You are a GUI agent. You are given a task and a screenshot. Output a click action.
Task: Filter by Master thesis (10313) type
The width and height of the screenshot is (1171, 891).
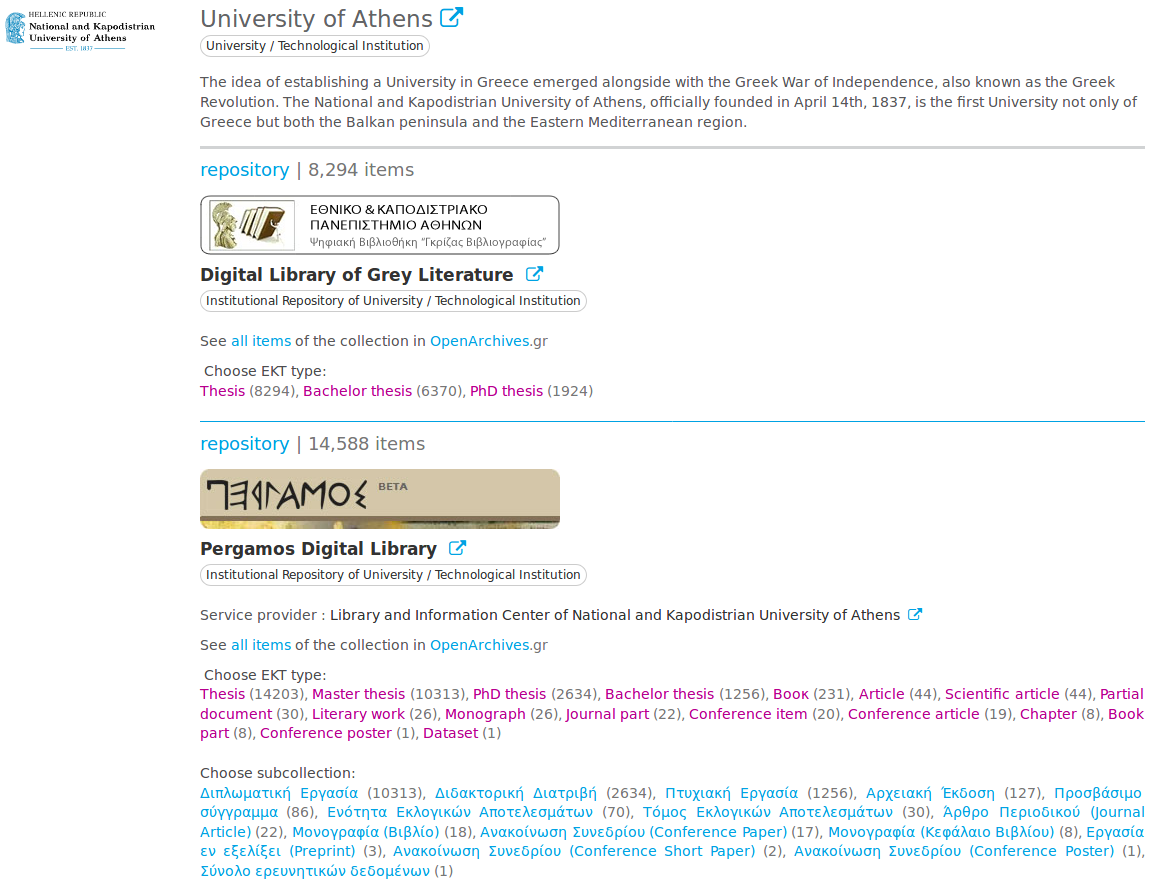pos(358,694)
